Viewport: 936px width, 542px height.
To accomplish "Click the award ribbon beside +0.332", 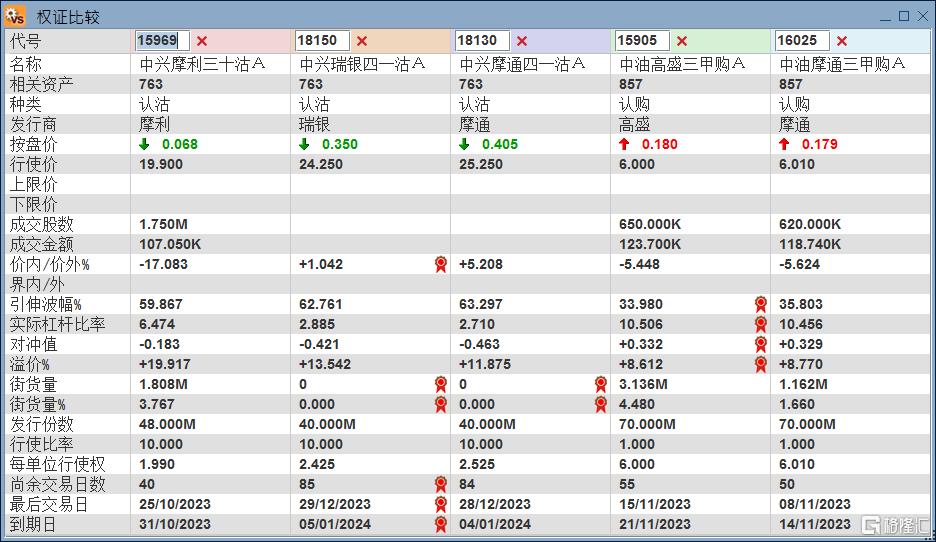I will click(x=760, y=344).
